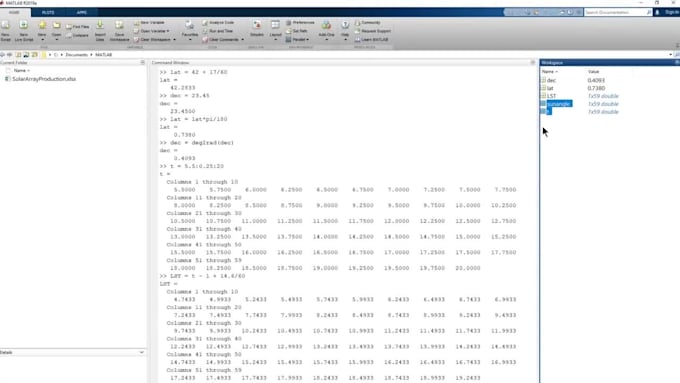Open the Current Folder panel actions menu

point(143,62)
